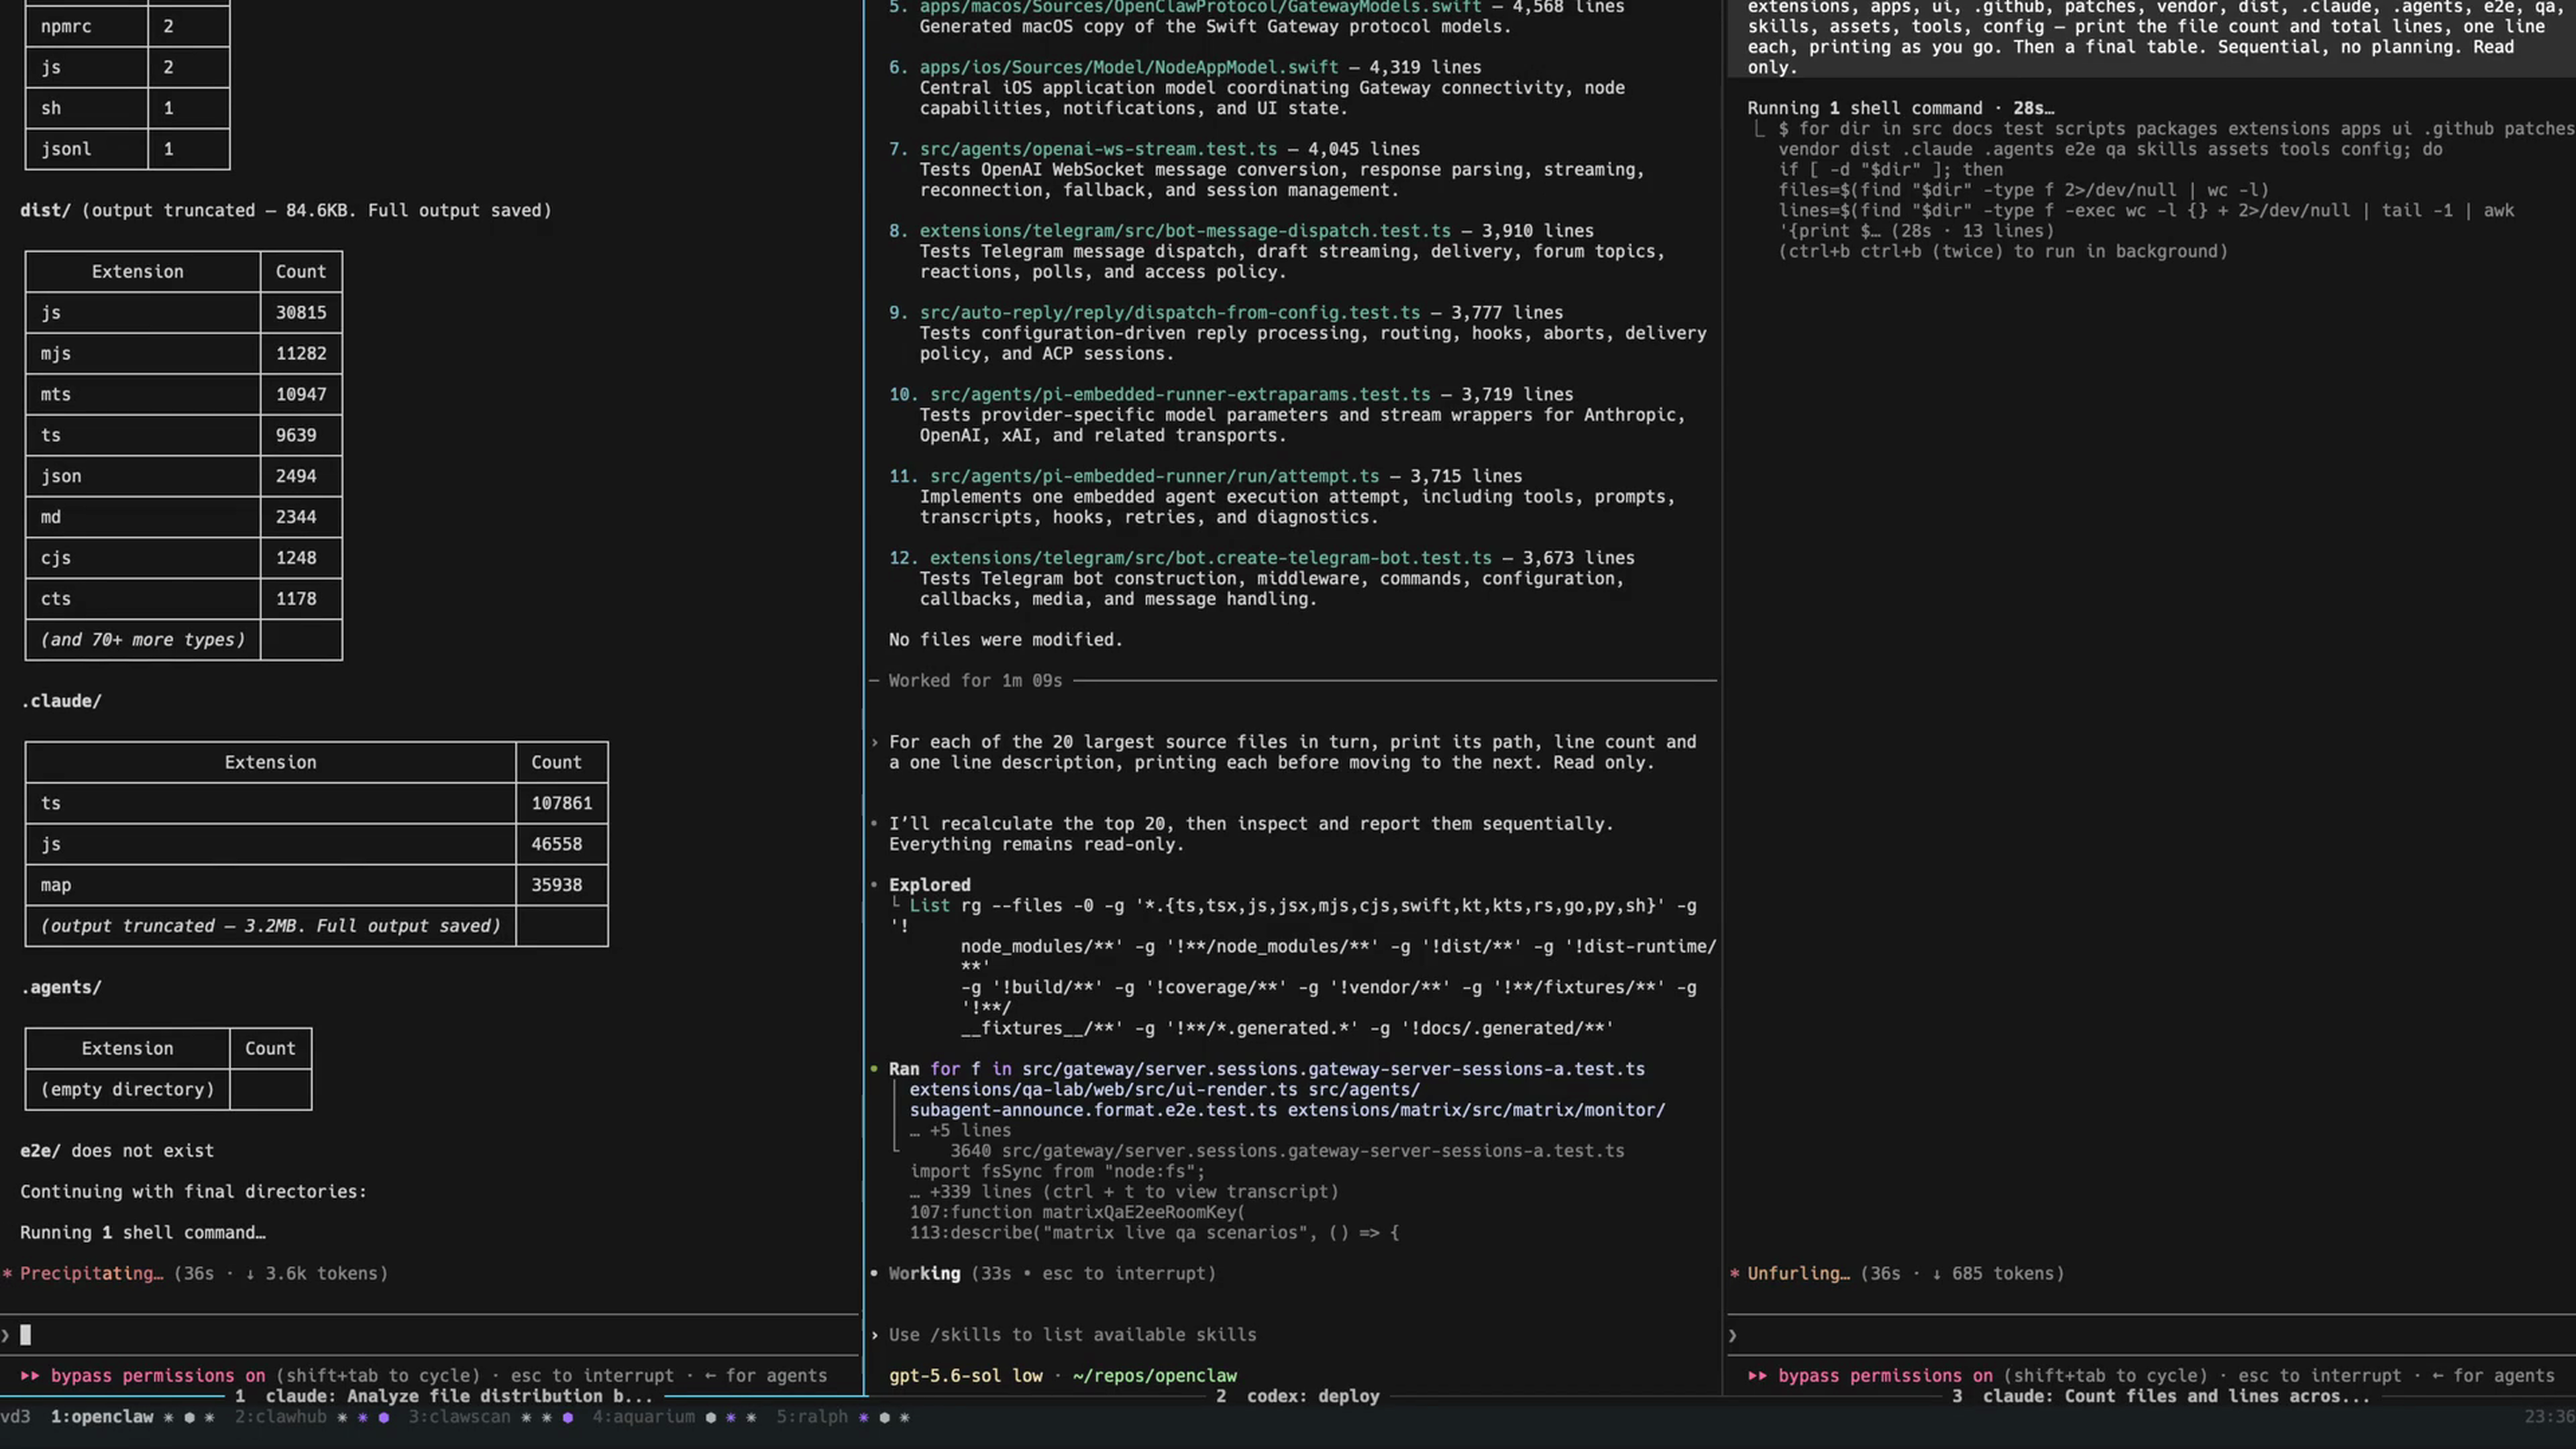Switch to tmux window 4:aquarium
2576x1449 pixels.
click(x=643, y=1417)
